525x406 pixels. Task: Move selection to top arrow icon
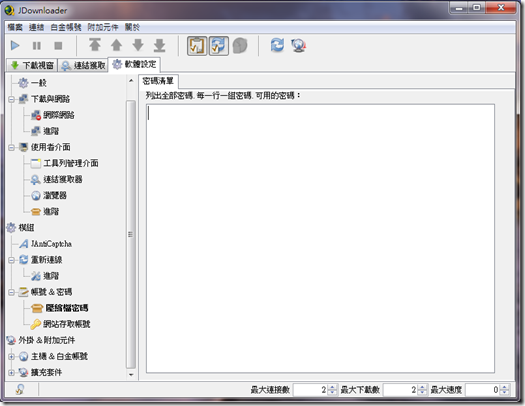pos(95,45)
